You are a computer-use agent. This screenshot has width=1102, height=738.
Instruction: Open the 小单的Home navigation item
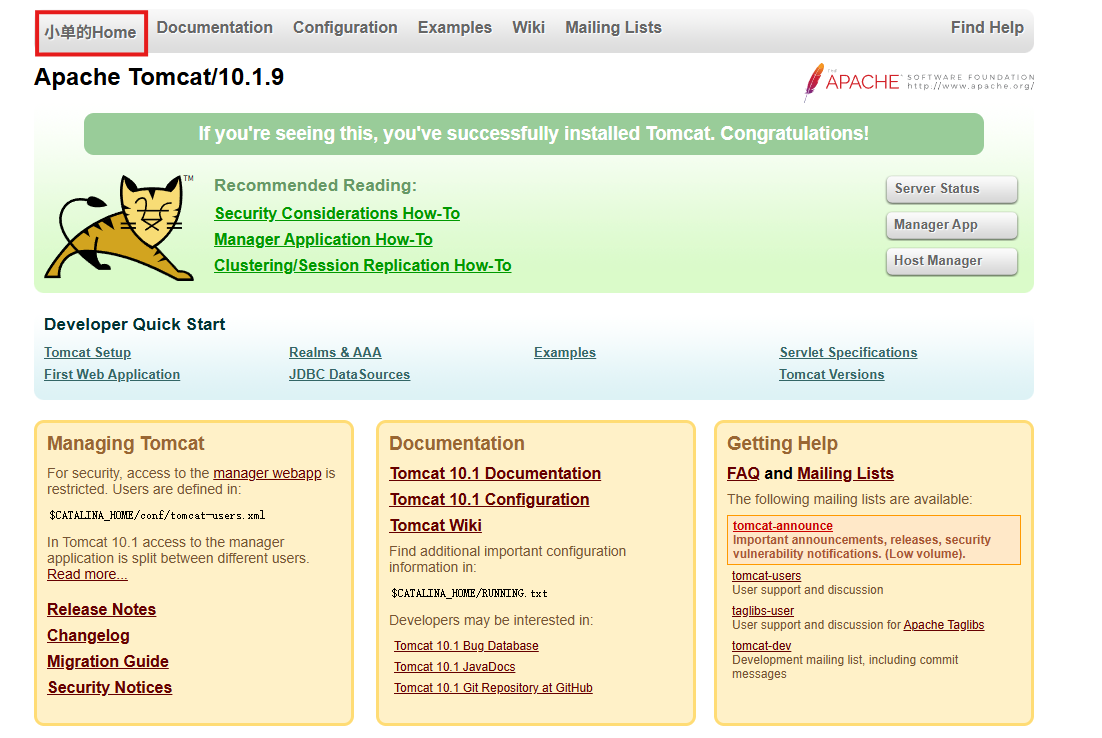tap(90, 33)
